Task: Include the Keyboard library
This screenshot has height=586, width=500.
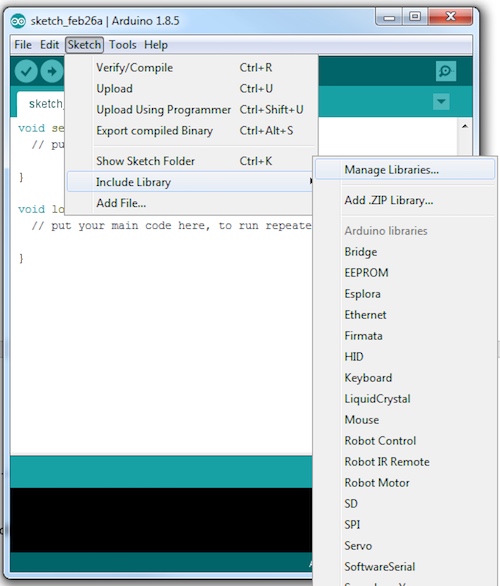Action: [x=405, y=377]
